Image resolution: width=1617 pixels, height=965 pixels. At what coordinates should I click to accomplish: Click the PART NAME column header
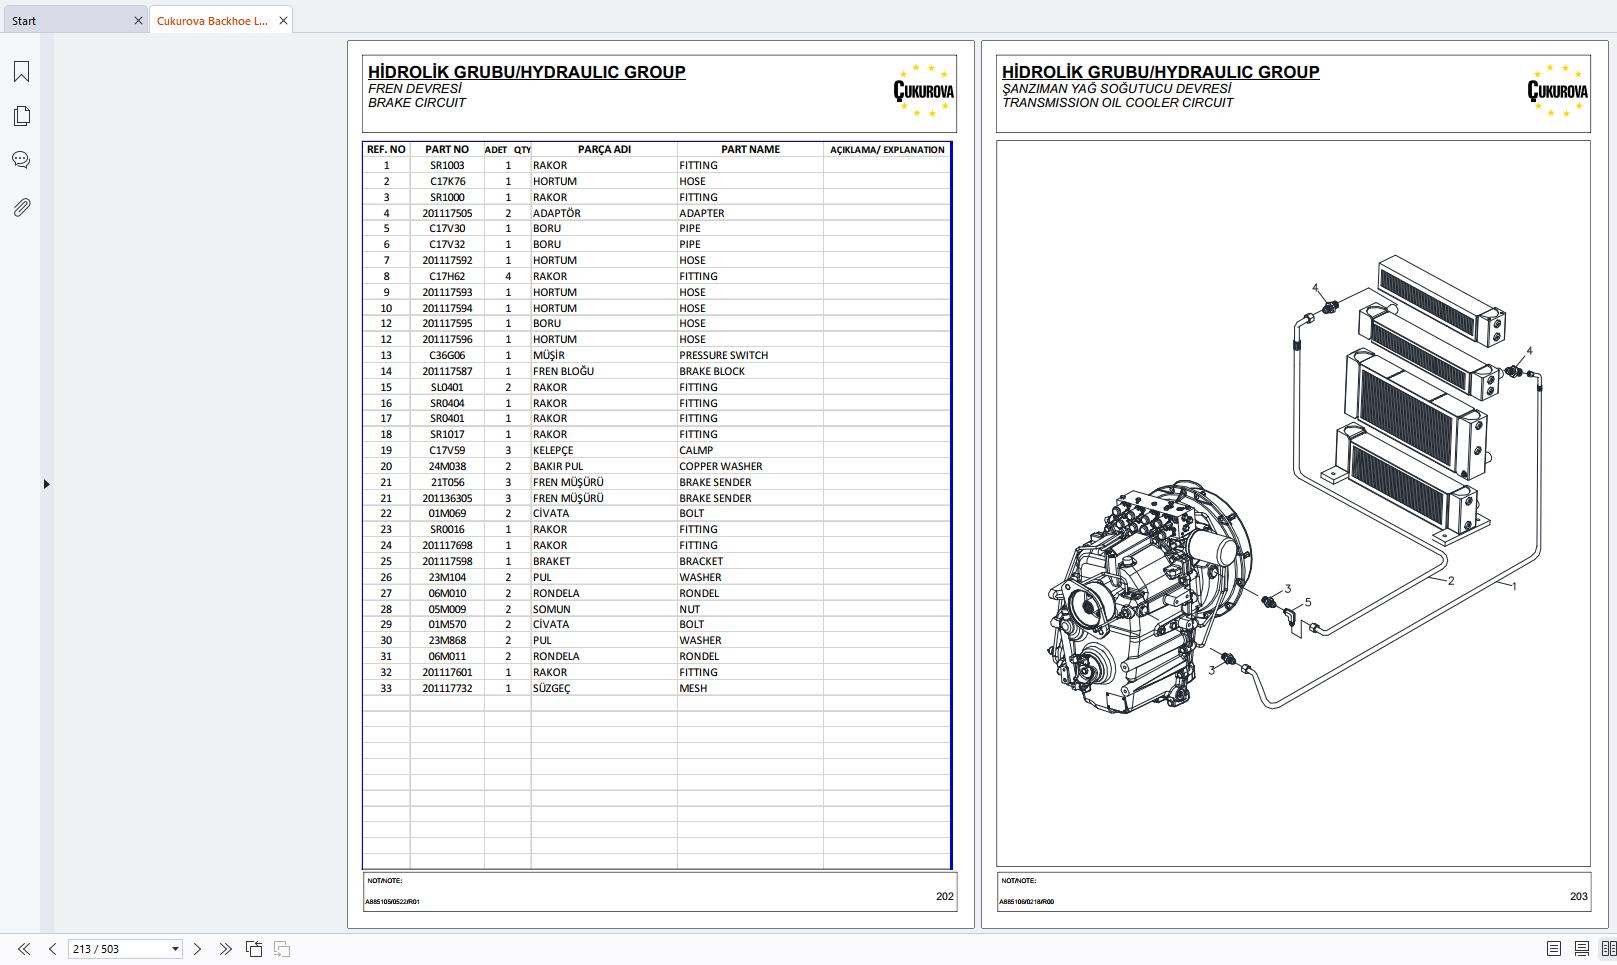click(x=750, y=149)
